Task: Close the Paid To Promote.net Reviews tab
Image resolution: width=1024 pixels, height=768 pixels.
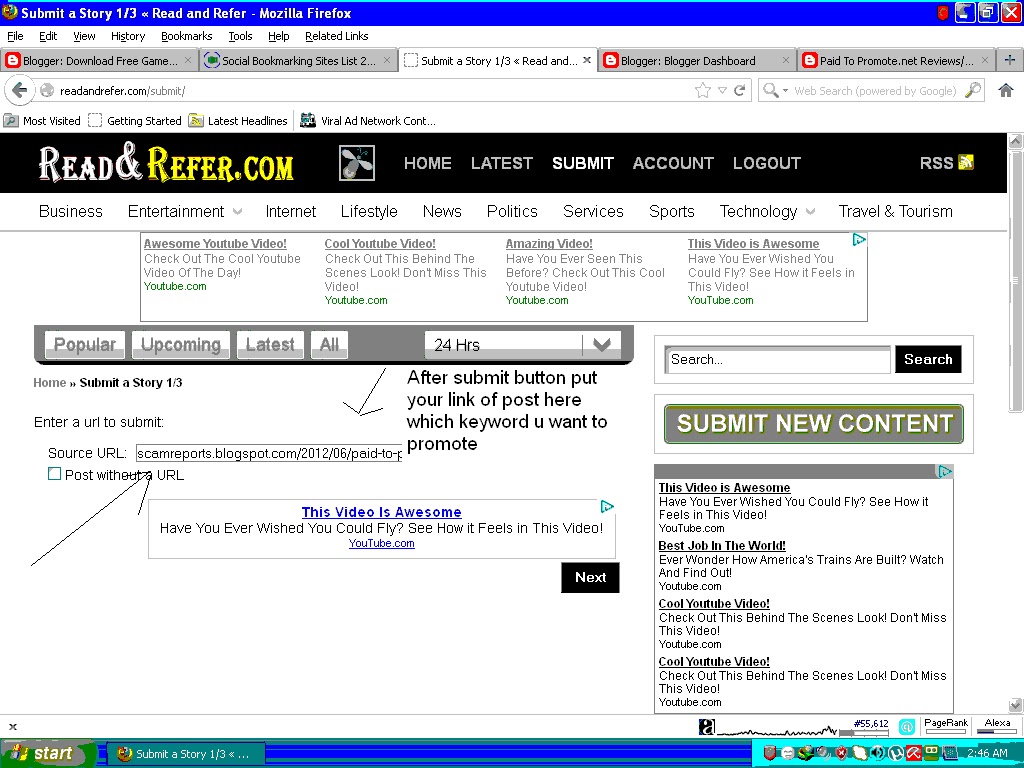Action: point(985,60)
